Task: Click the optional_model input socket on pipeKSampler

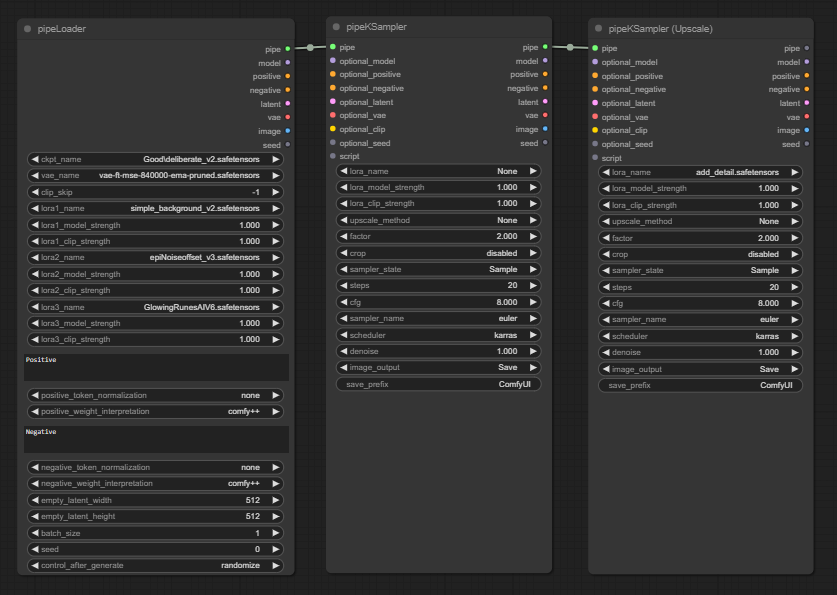Action: point(333,61)
